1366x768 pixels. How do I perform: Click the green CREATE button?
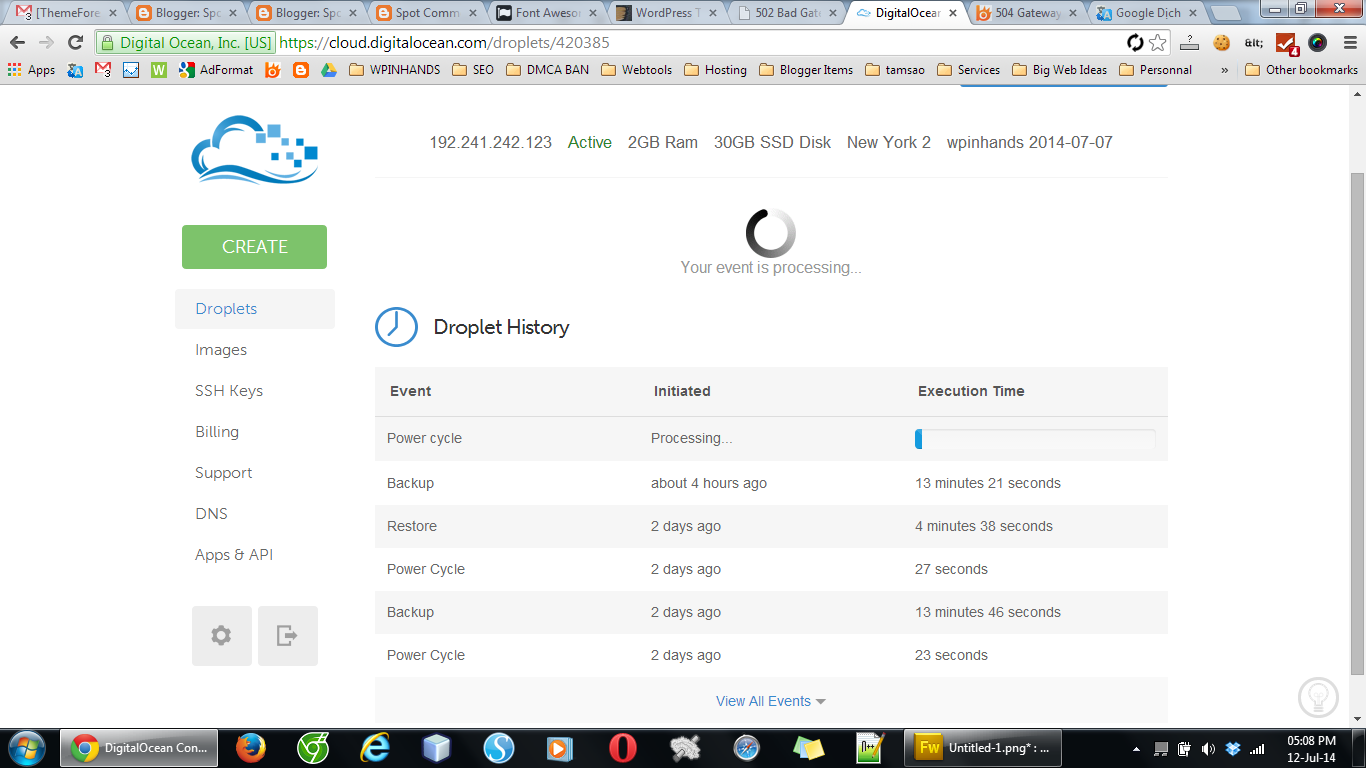coord(254,247)
